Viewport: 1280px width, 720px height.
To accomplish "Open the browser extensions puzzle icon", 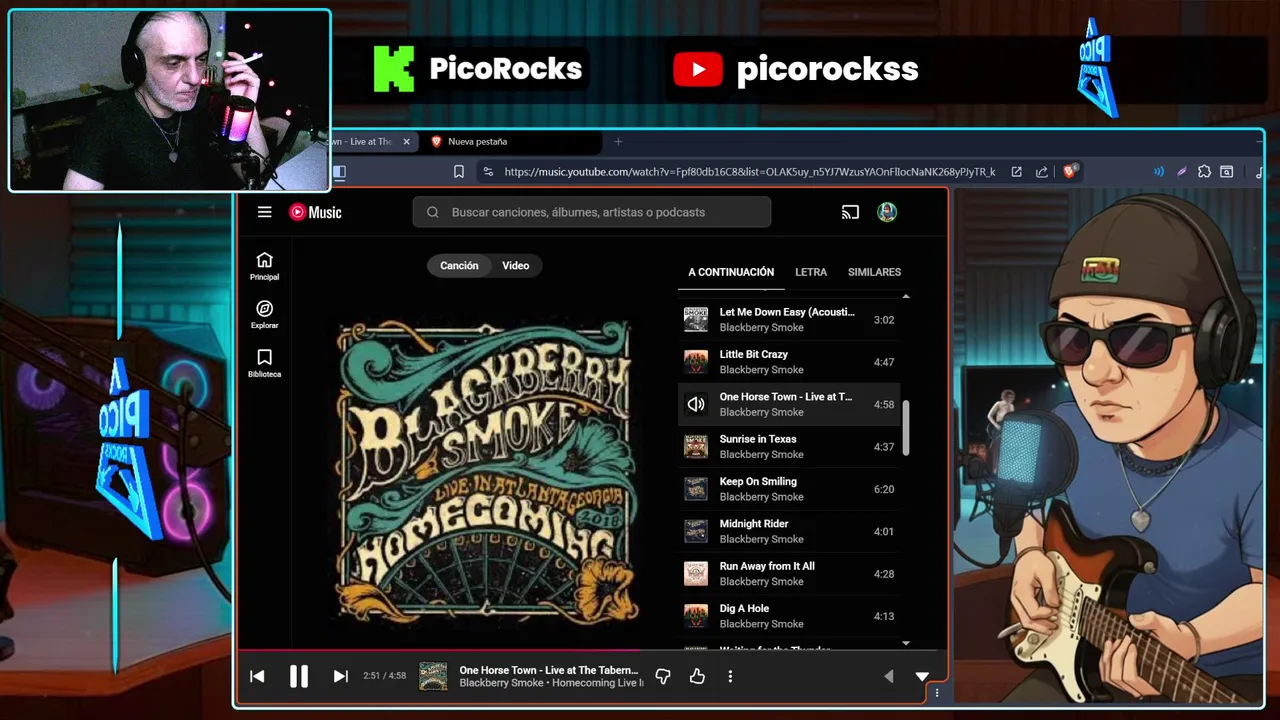I will pyautogui.click(x=1204, y=172).
